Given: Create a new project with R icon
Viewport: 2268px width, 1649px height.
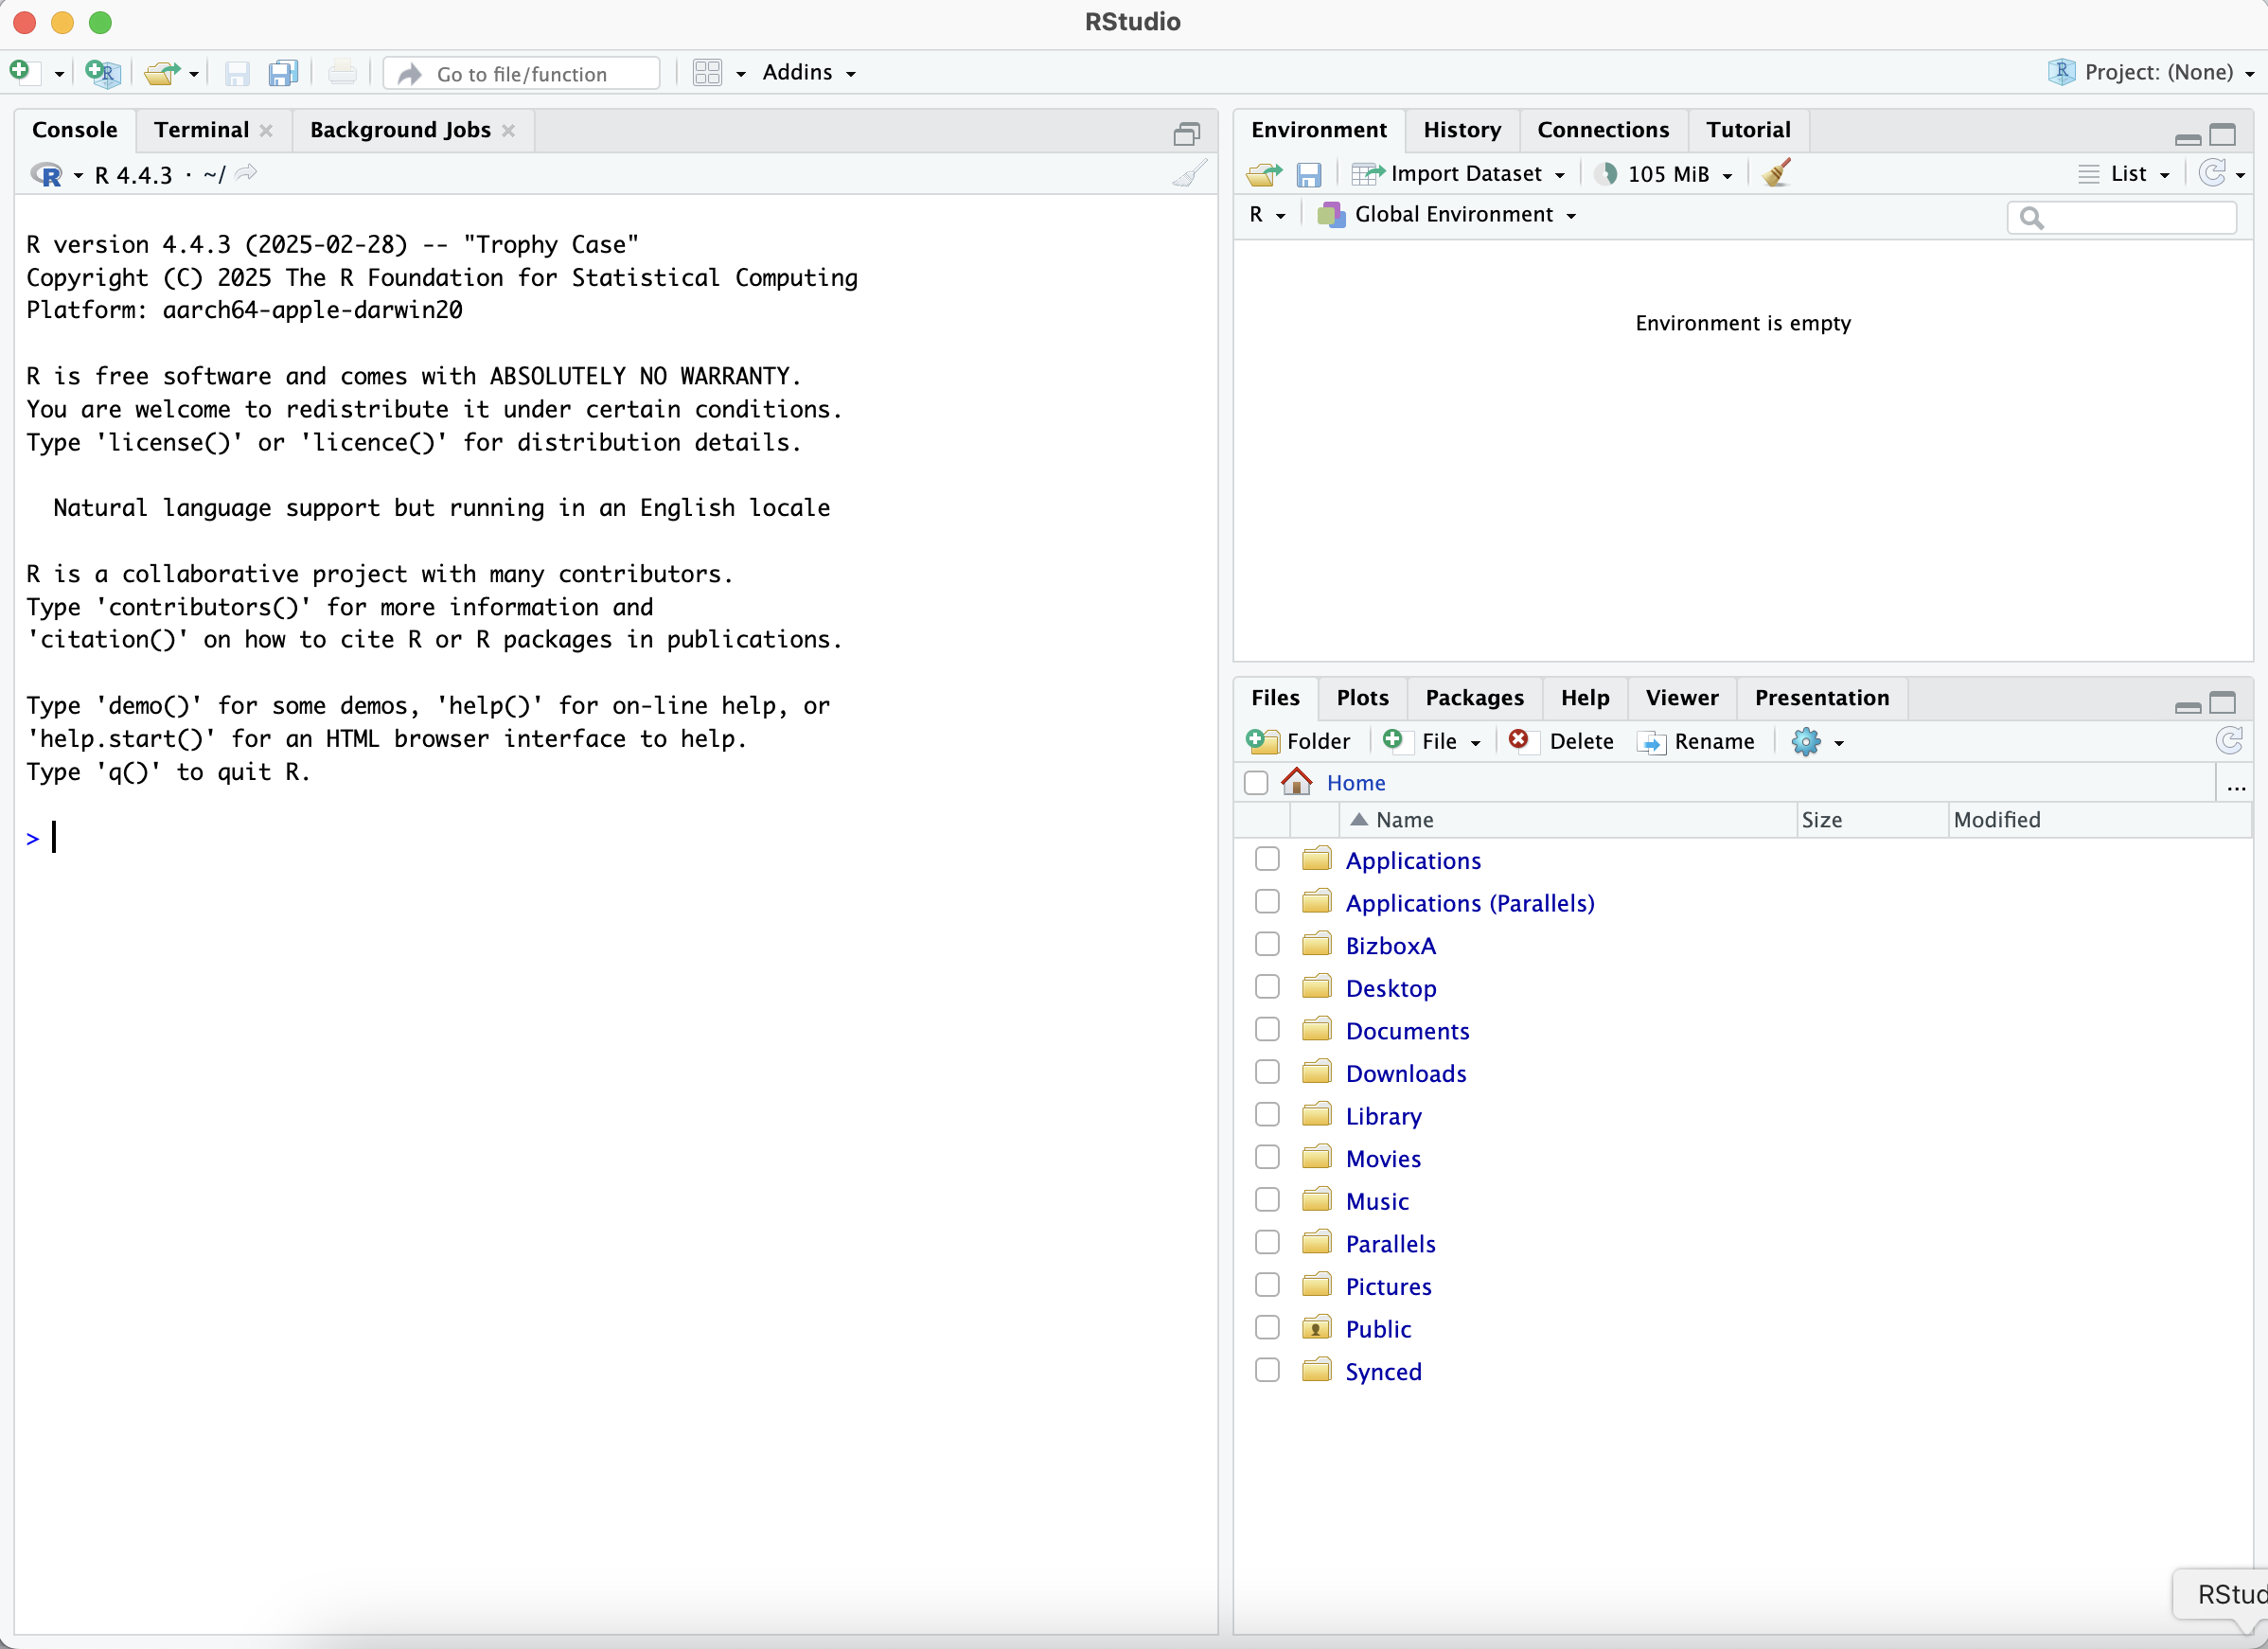Looking at the screenshot, I should [x=102, y=73].
